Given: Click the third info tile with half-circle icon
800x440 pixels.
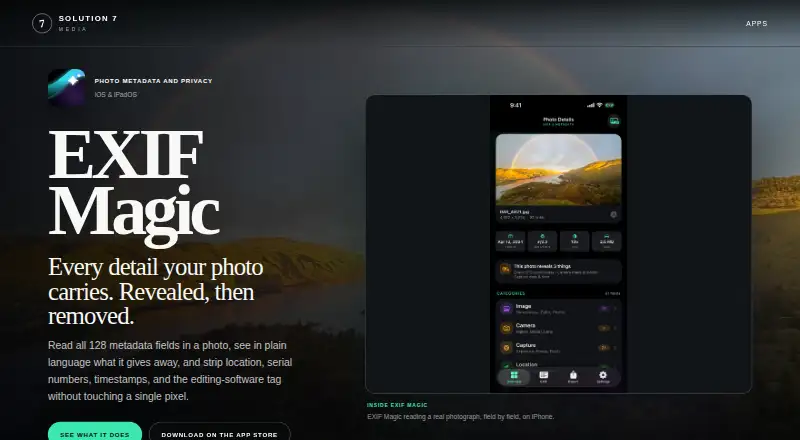Looking at the screenshot, I should [x=574, y=241].
